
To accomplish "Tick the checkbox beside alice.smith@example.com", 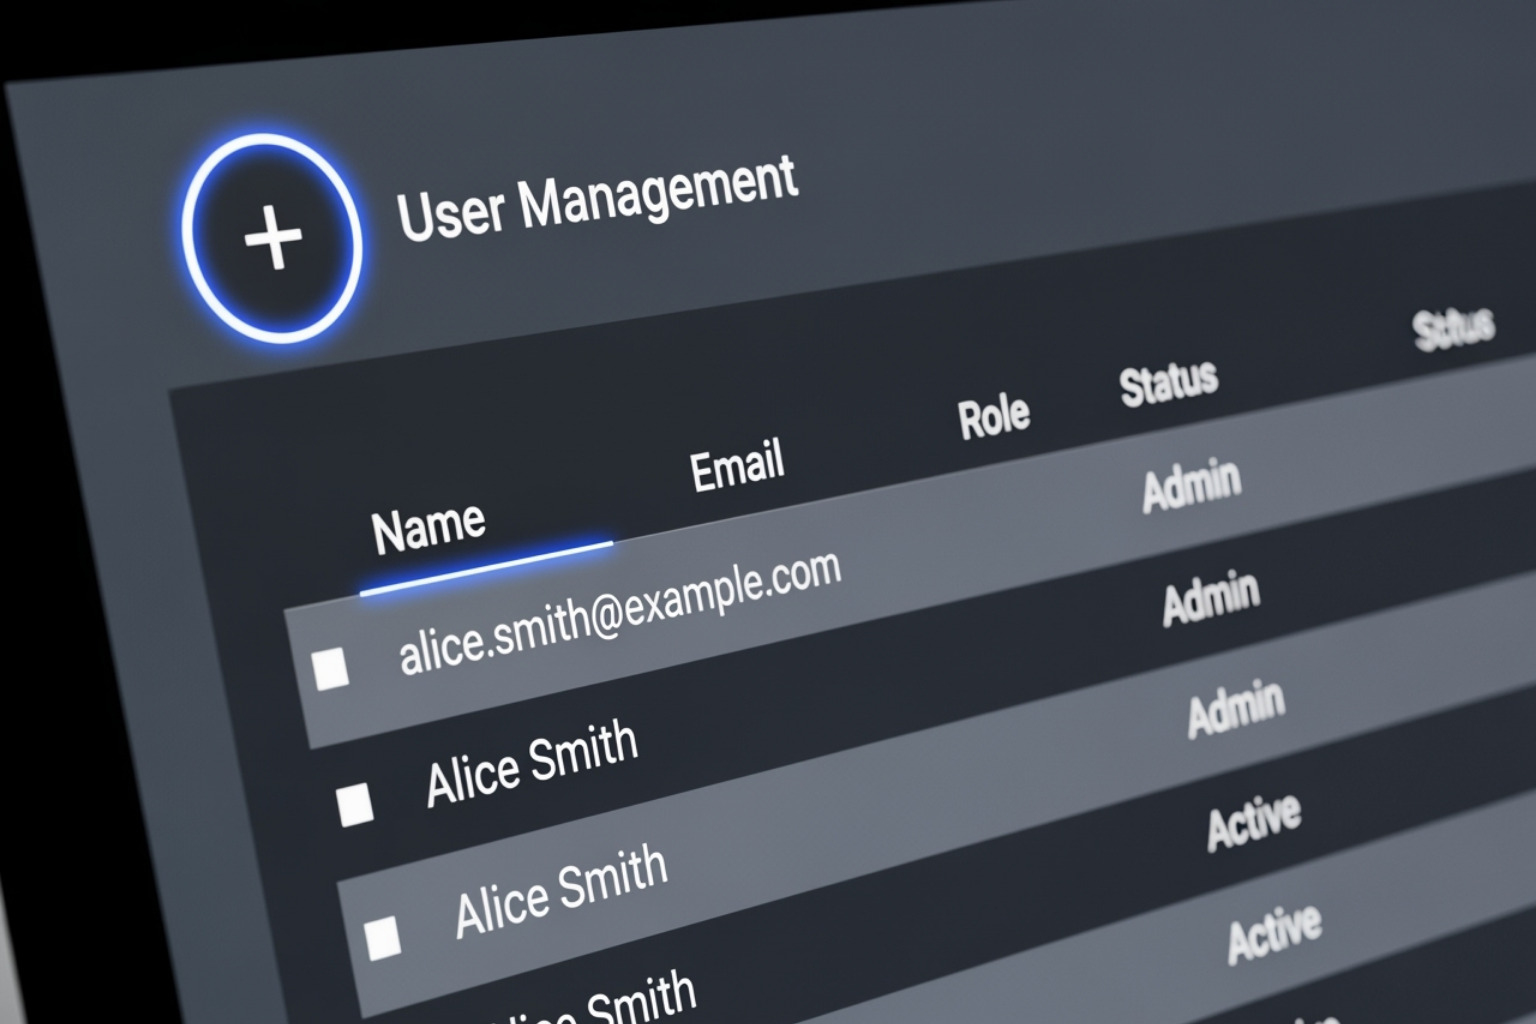I will pos(331,668).
